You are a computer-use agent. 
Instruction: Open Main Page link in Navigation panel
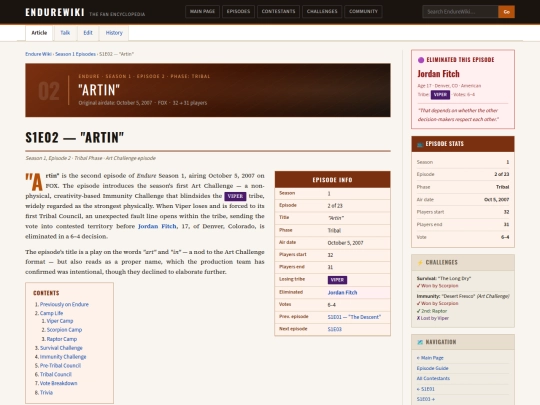tap(430, 358)
